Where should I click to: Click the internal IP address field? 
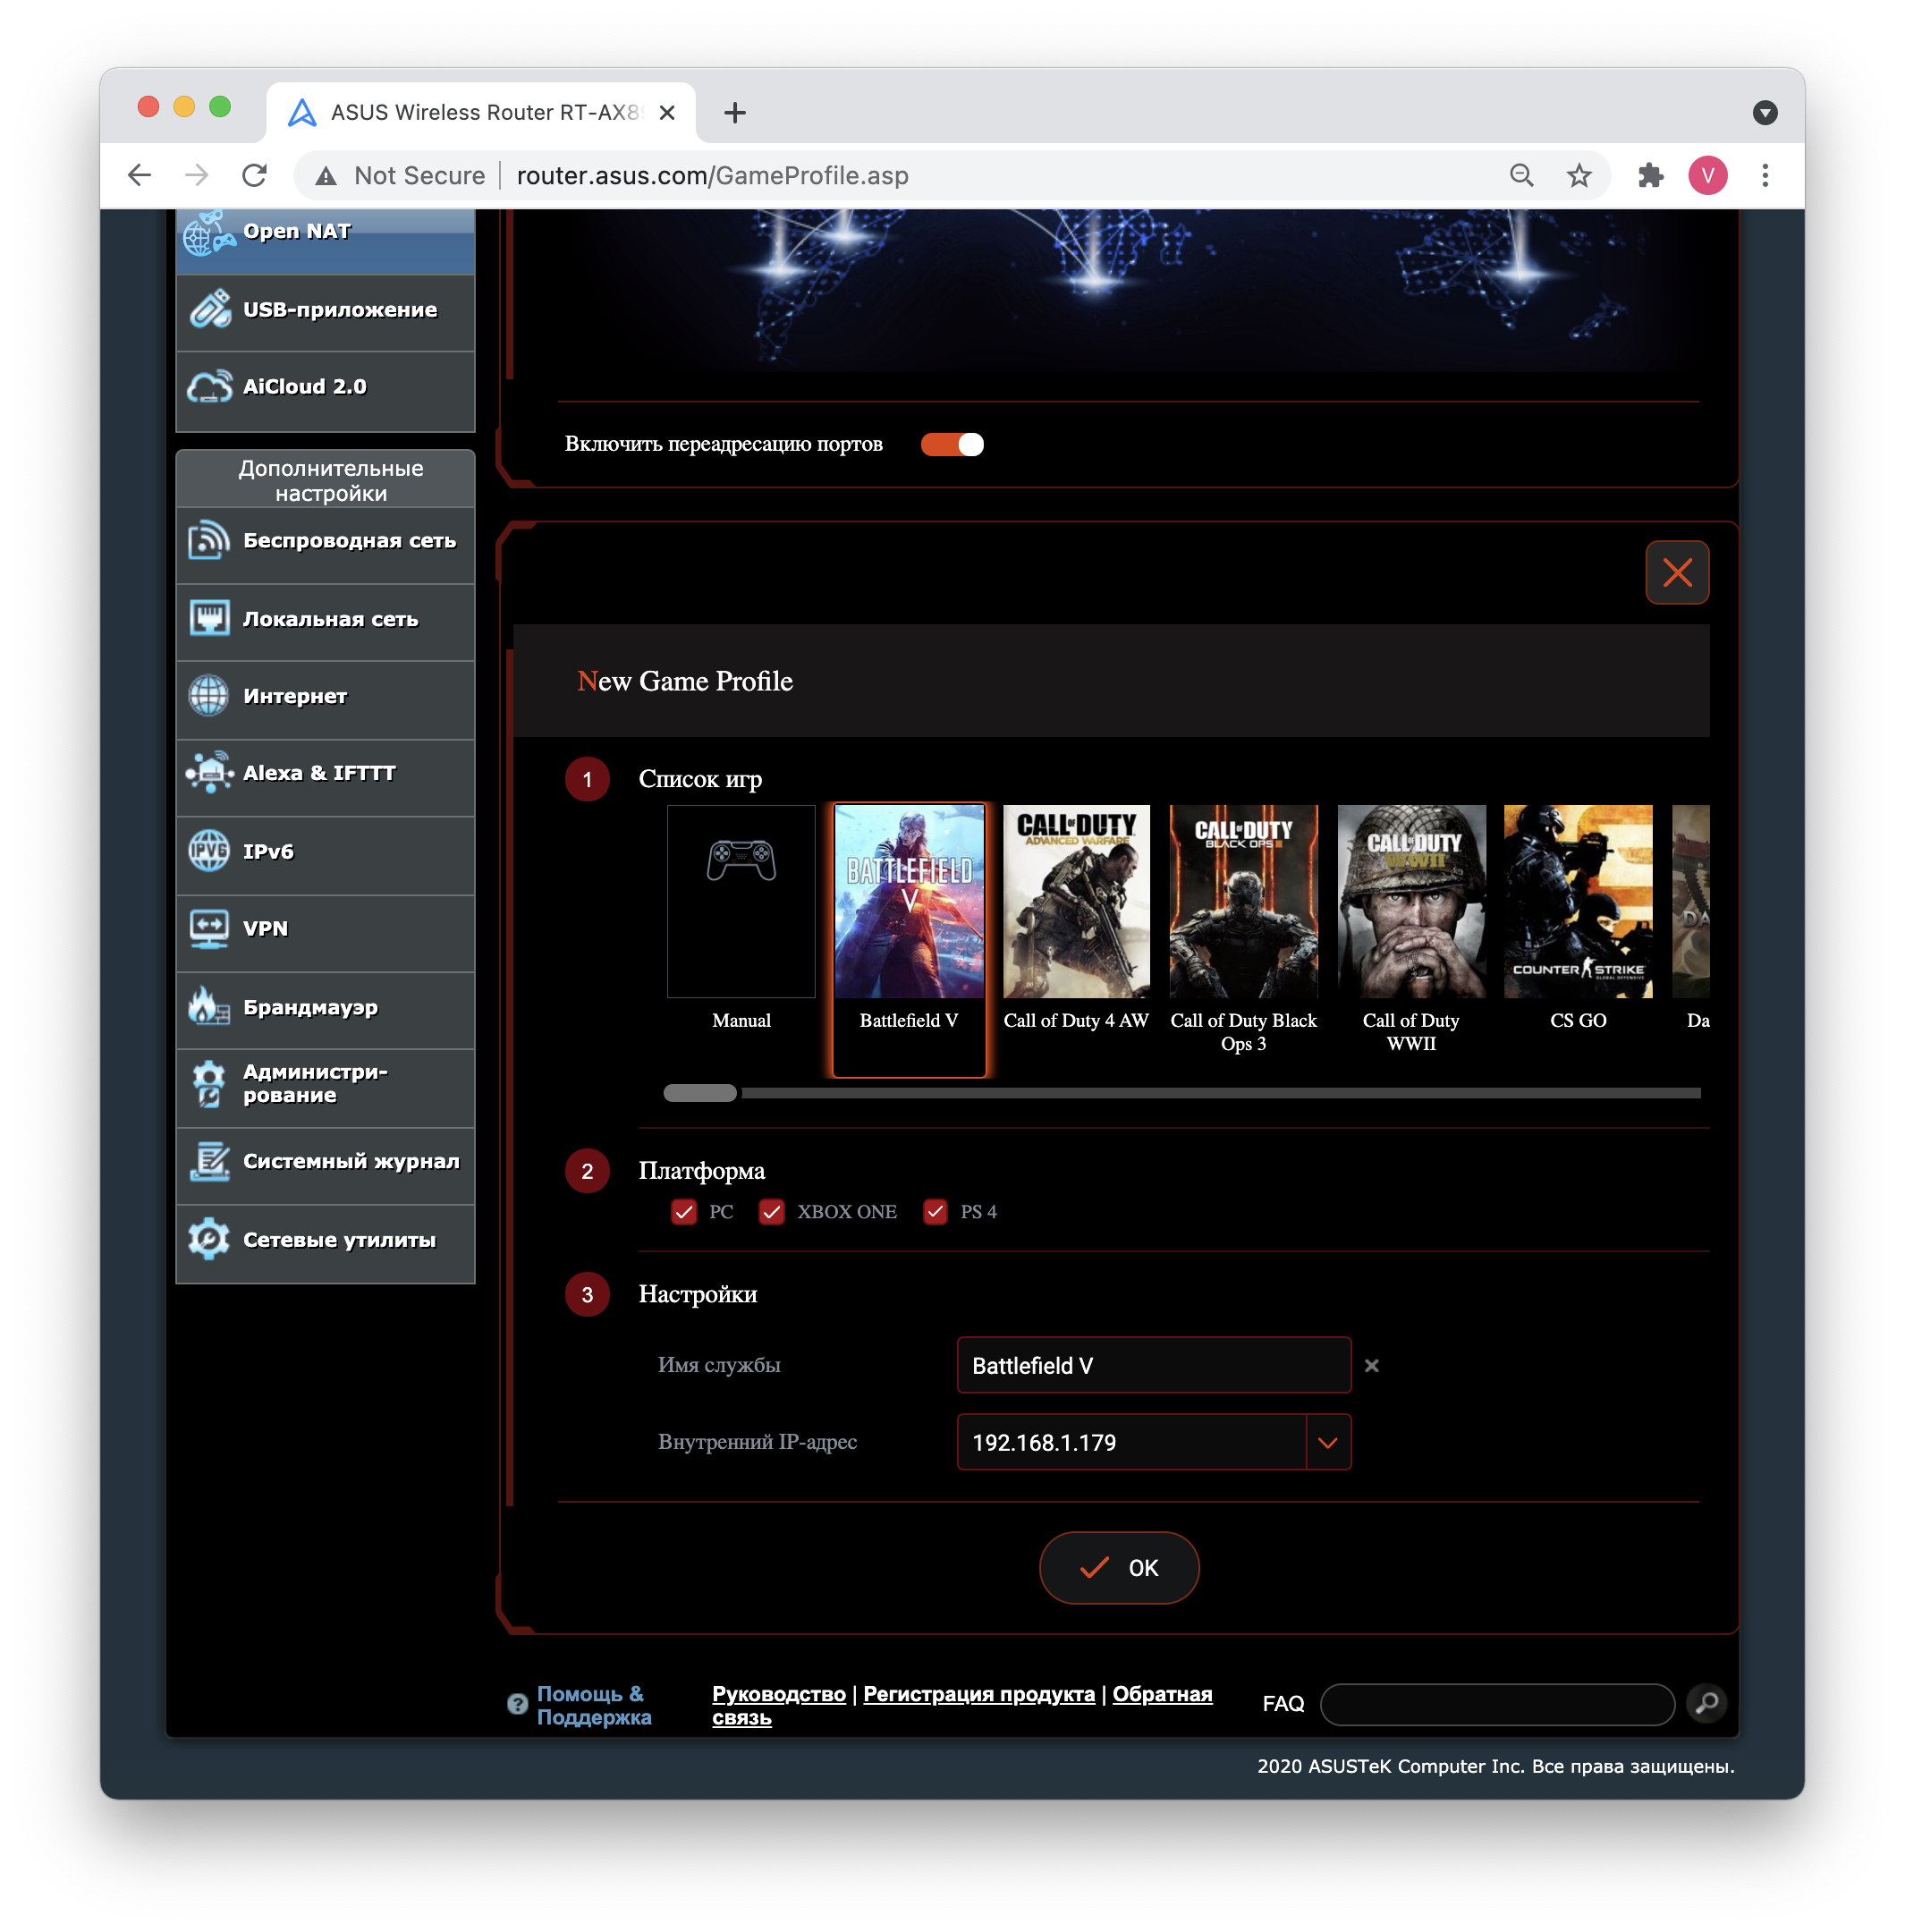coord(1131,1443)
